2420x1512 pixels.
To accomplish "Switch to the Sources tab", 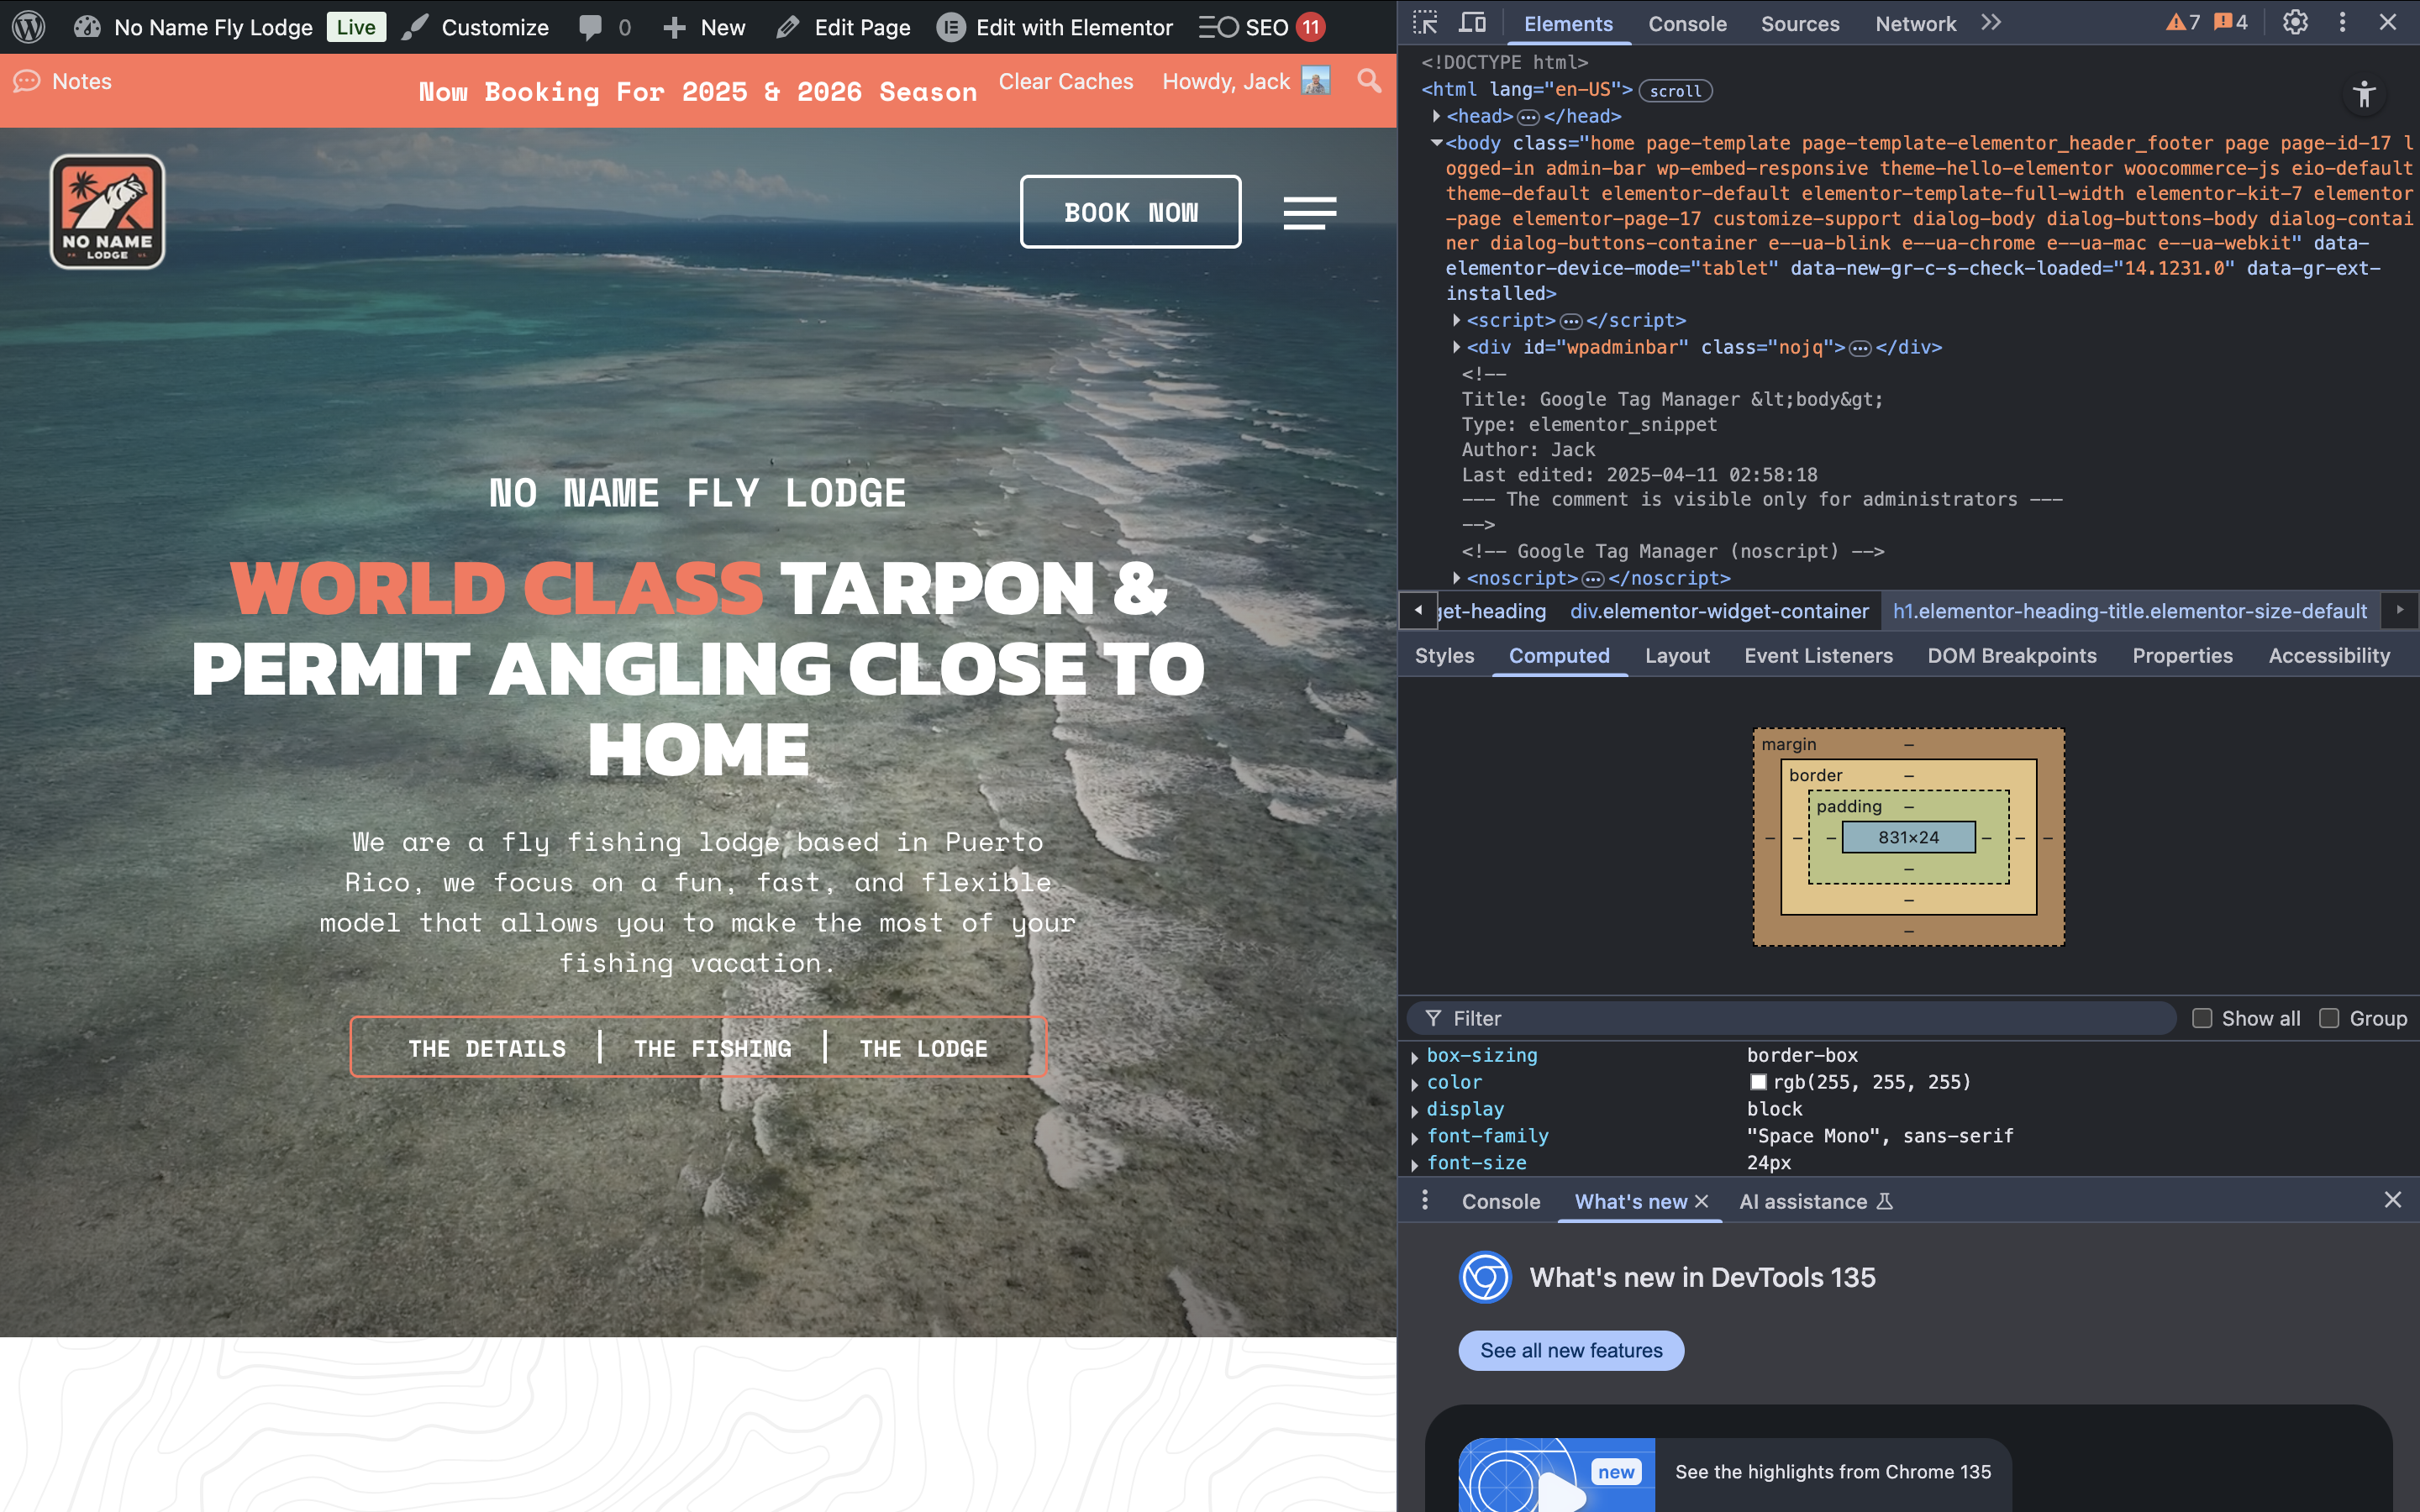I will [x=1800, y=23].
